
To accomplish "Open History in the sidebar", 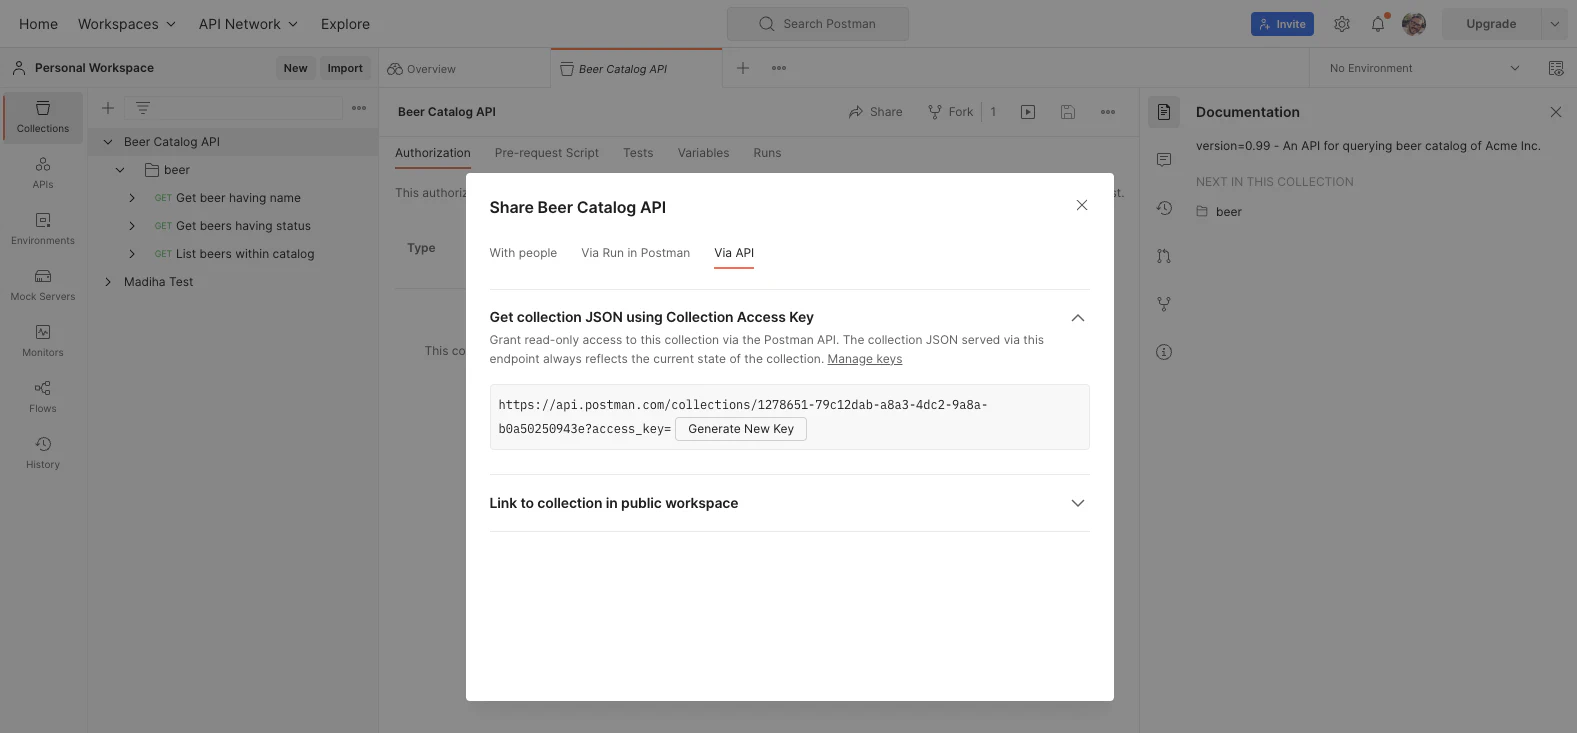I will pyautogui.click(x=43, y=452).
